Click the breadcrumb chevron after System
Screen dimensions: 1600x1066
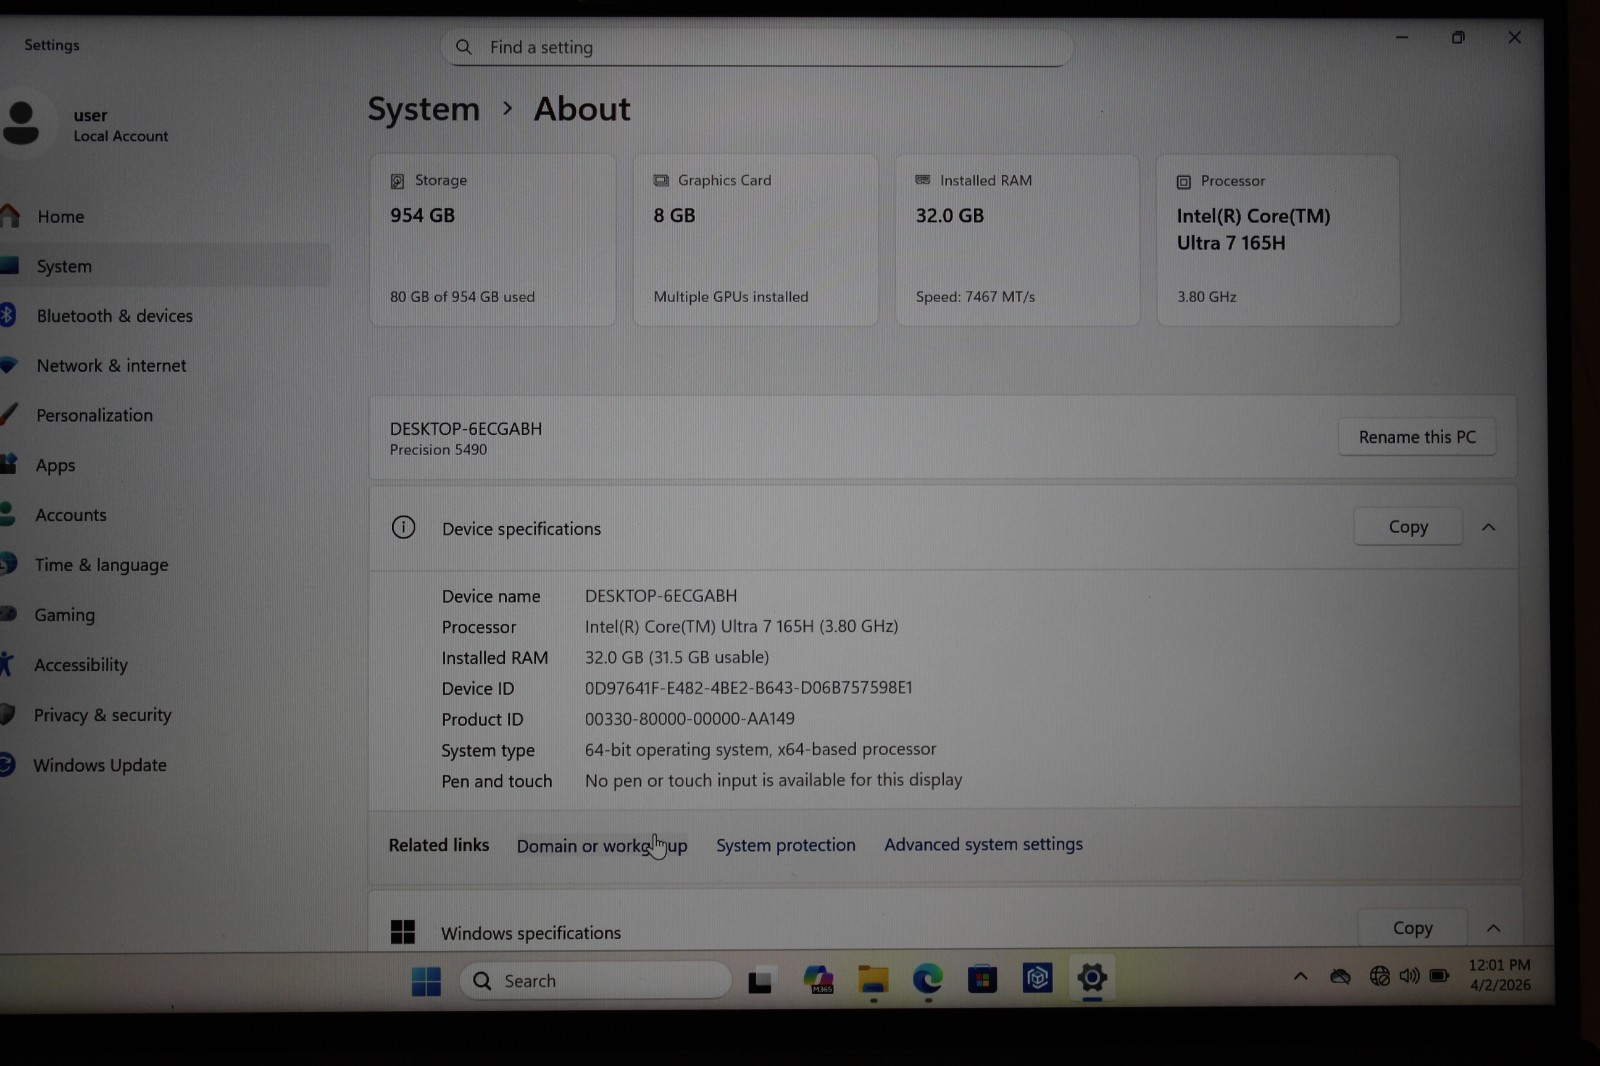point(508,108)
